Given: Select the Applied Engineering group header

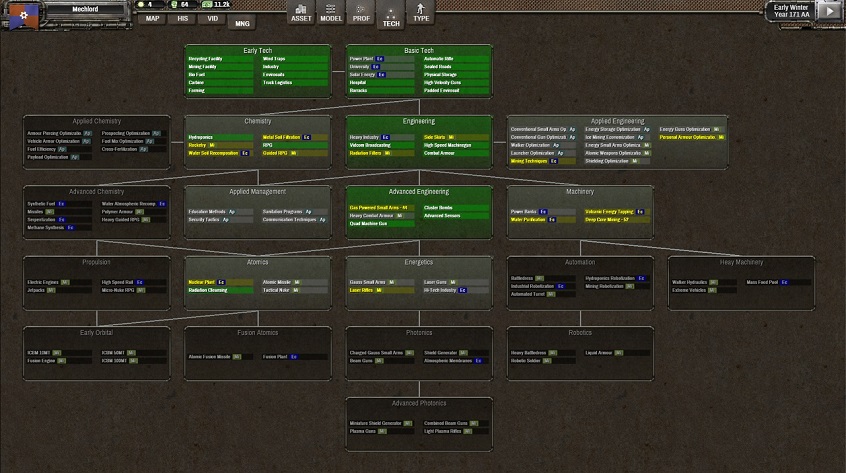Looking at the screenshot, I should (x=617, y=121).
